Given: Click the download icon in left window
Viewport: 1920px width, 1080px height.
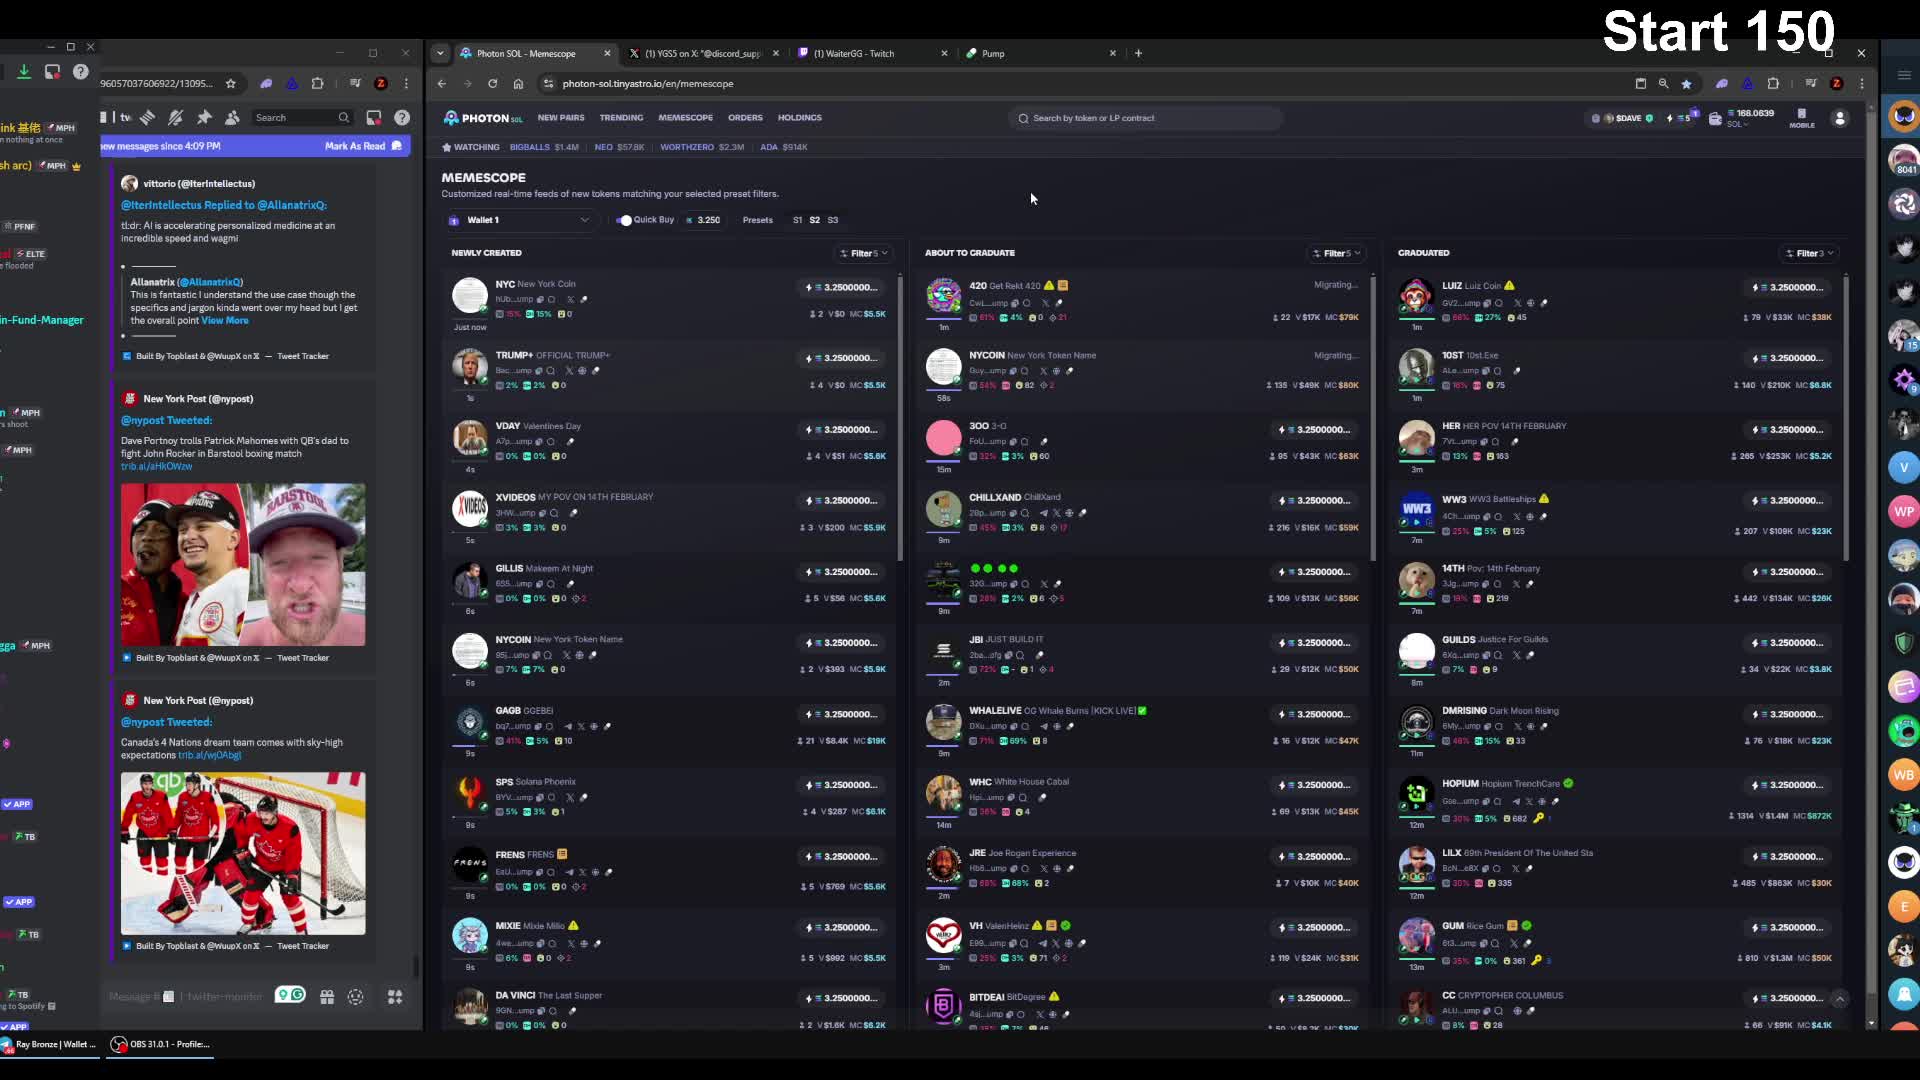Looking at the screenshot, I should (x=24, y=72).
